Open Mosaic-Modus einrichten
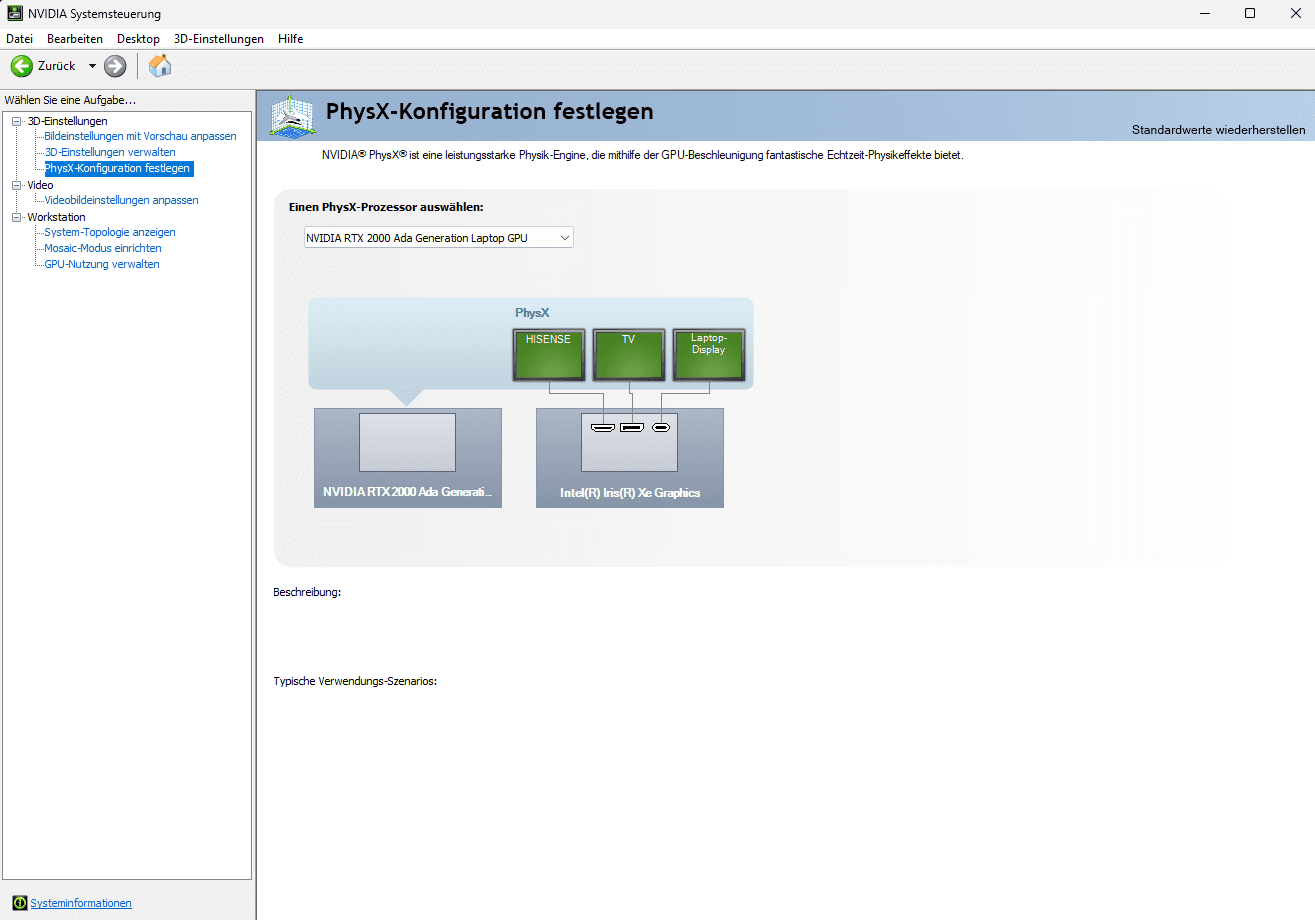The height and width of the screenshot is (920, 1315). 103,248
